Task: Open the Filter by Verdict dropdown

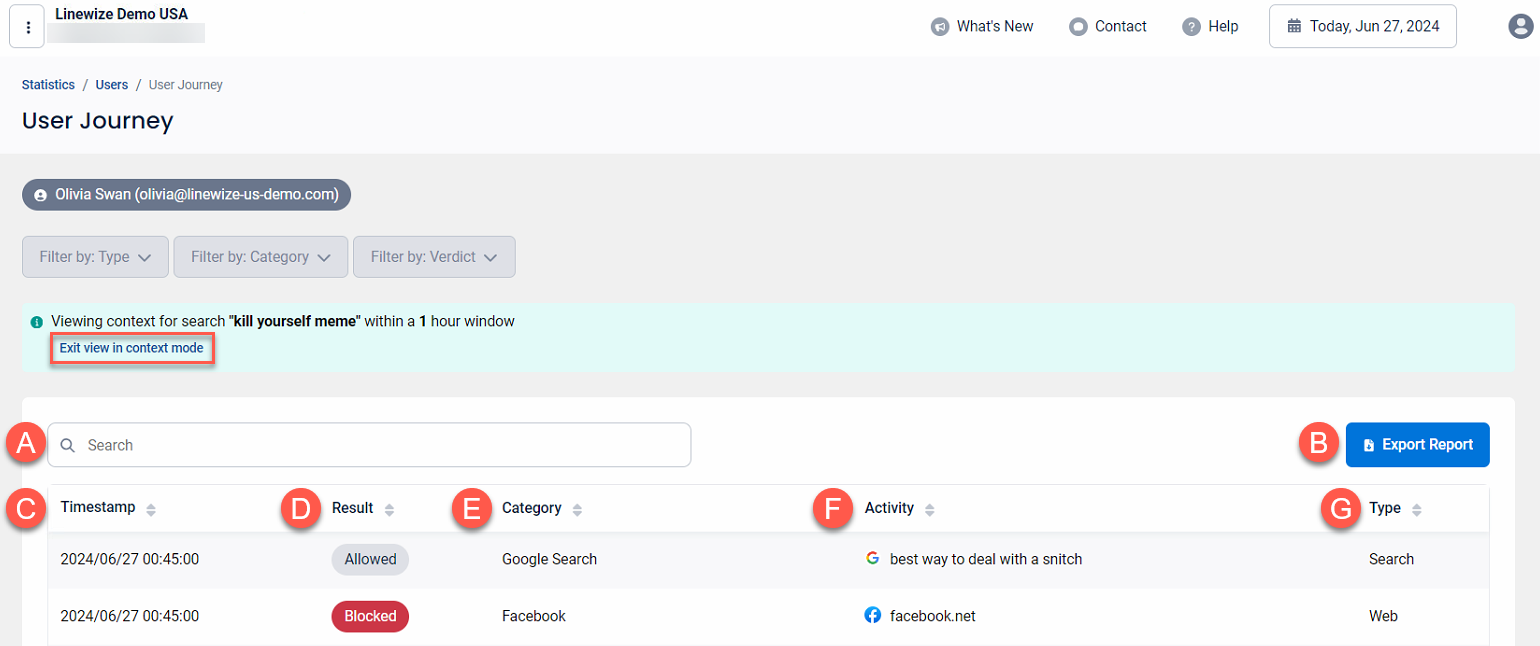Action: (x=433, y=256)
